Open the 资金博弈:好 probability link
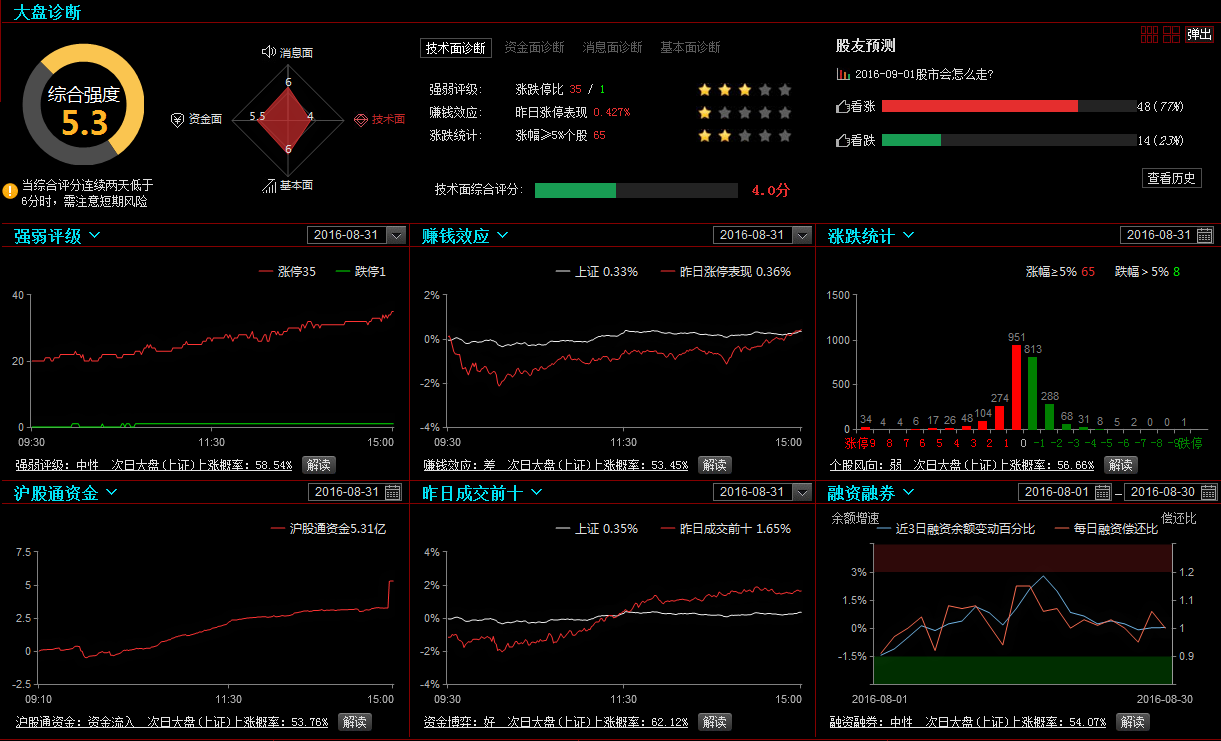The width and height of the screenshot is (1221, 741). (556, 722)
